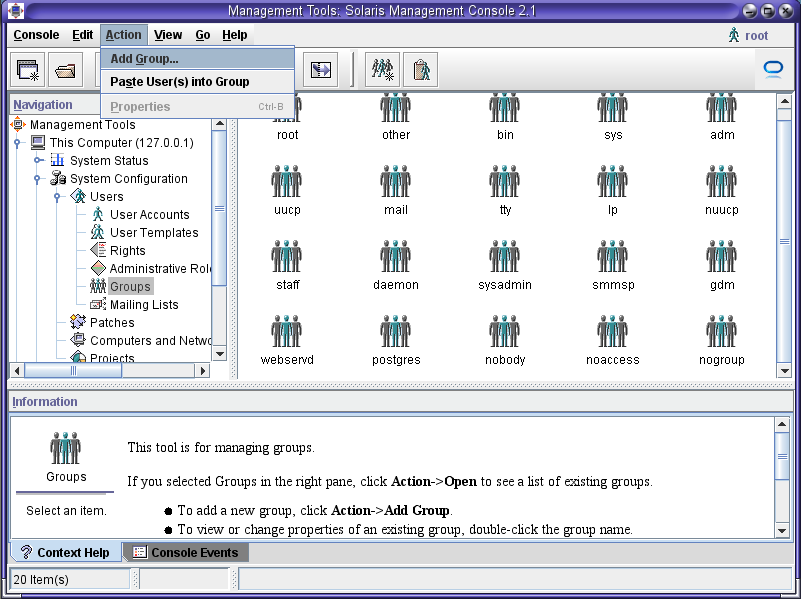Select the nogroup group icon
The height and width of the screenshot is (599, 801).
[x=721, y=331]
